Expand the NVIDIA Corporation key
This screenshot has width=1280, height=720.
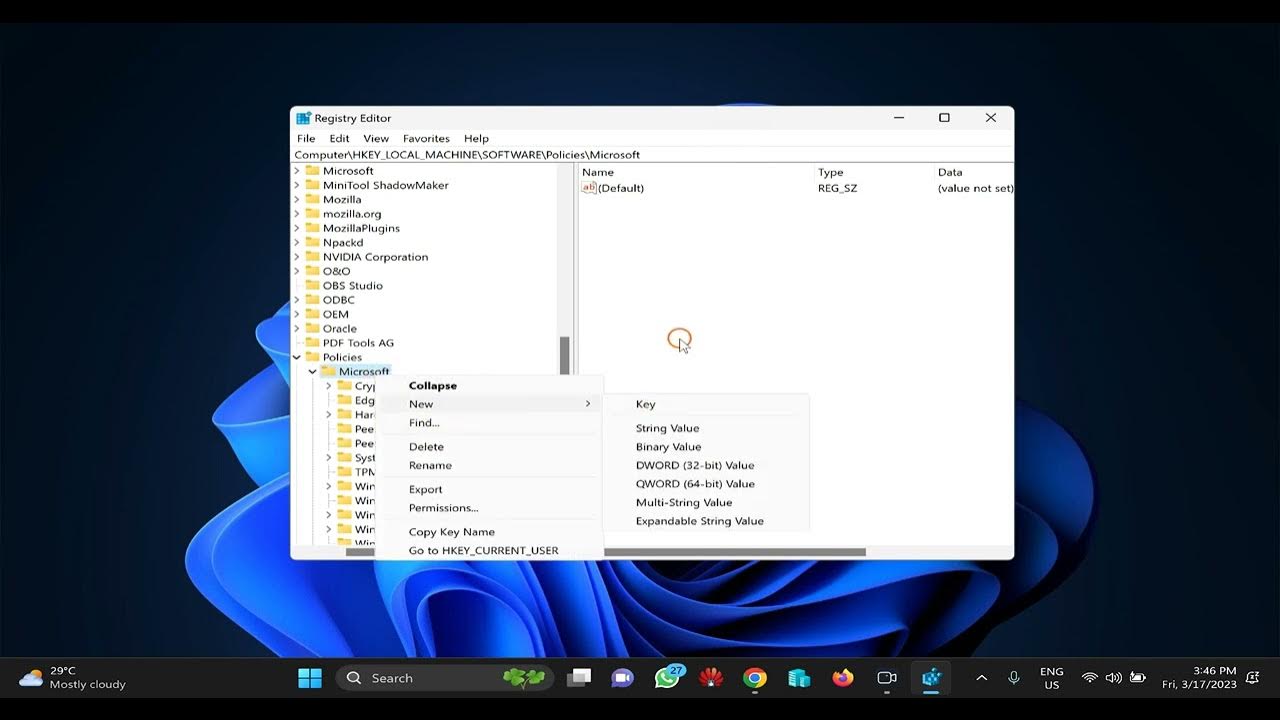pyautogui.click(x=297, y=257)
